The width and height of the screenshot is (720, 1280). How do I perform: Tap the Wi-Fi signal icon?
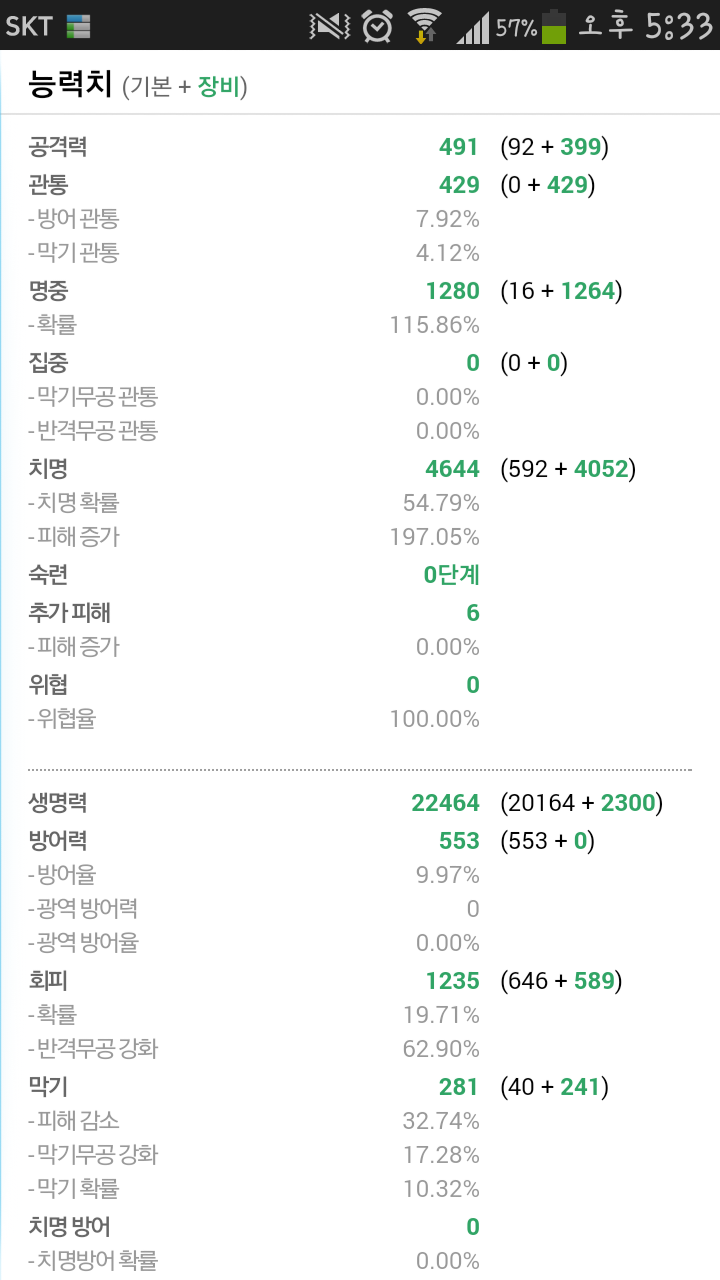pos(425,26)
